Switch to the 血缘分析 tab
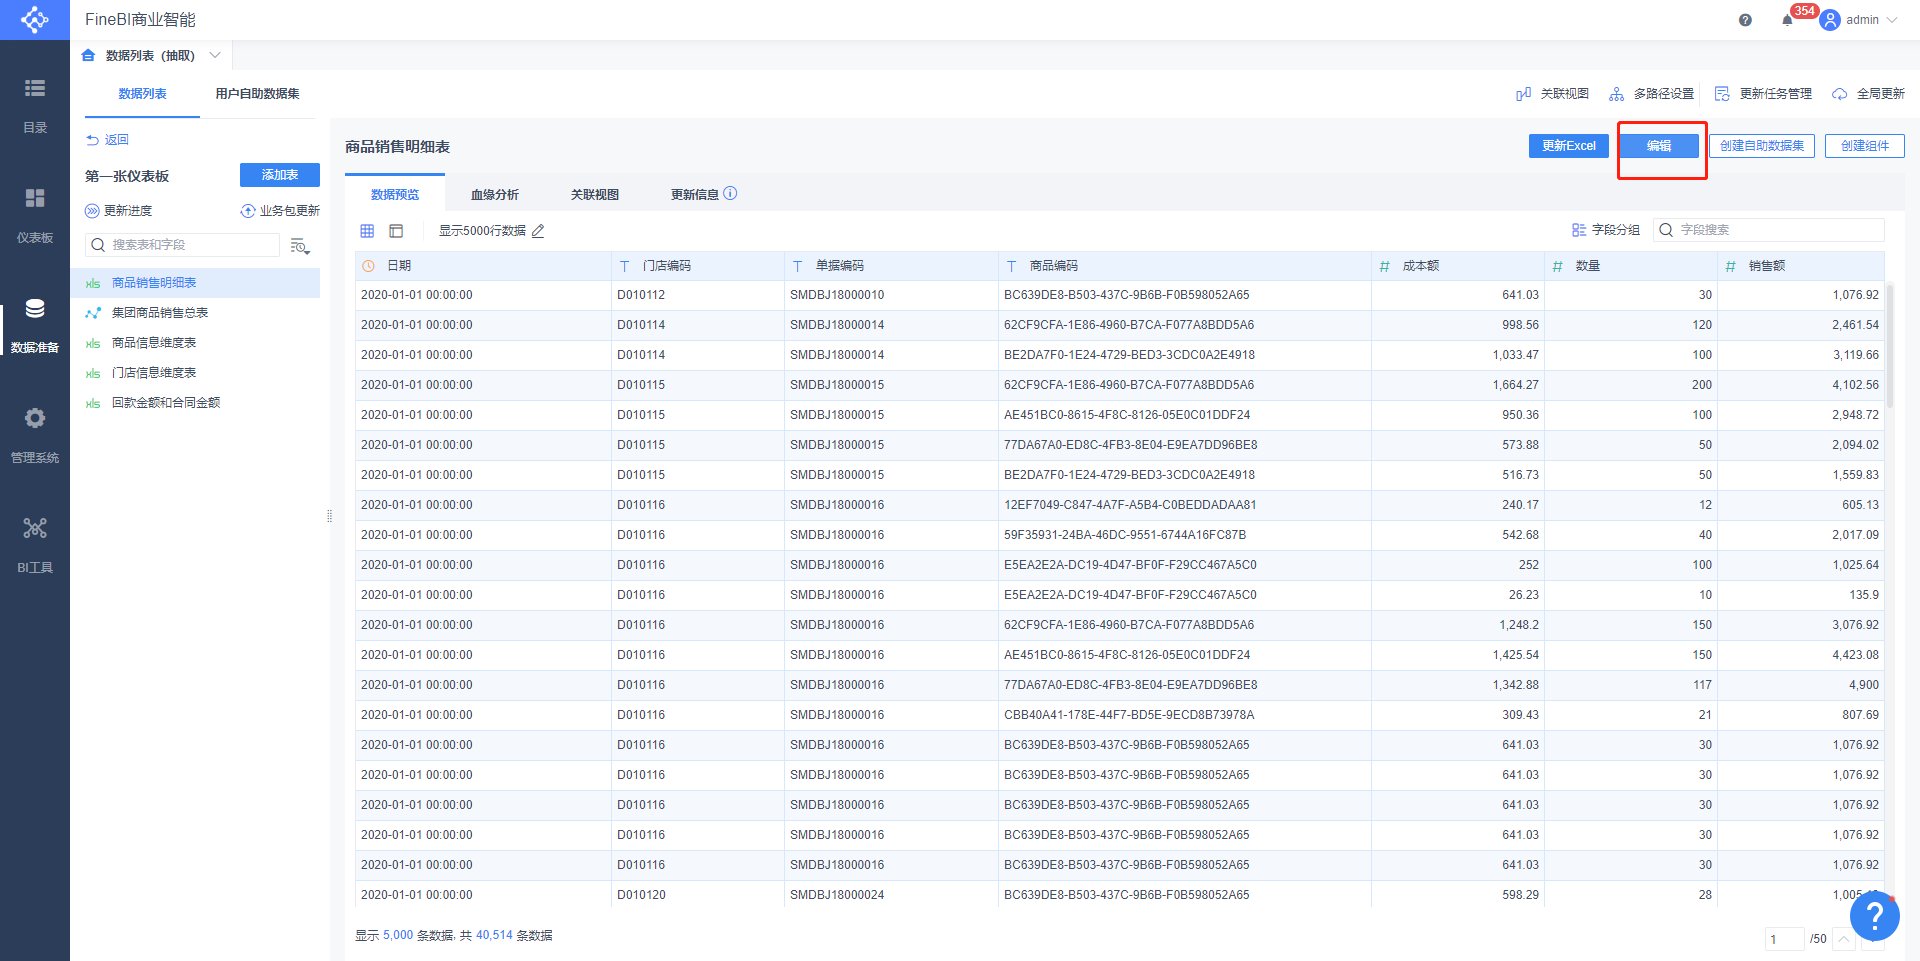 point(495,195)
